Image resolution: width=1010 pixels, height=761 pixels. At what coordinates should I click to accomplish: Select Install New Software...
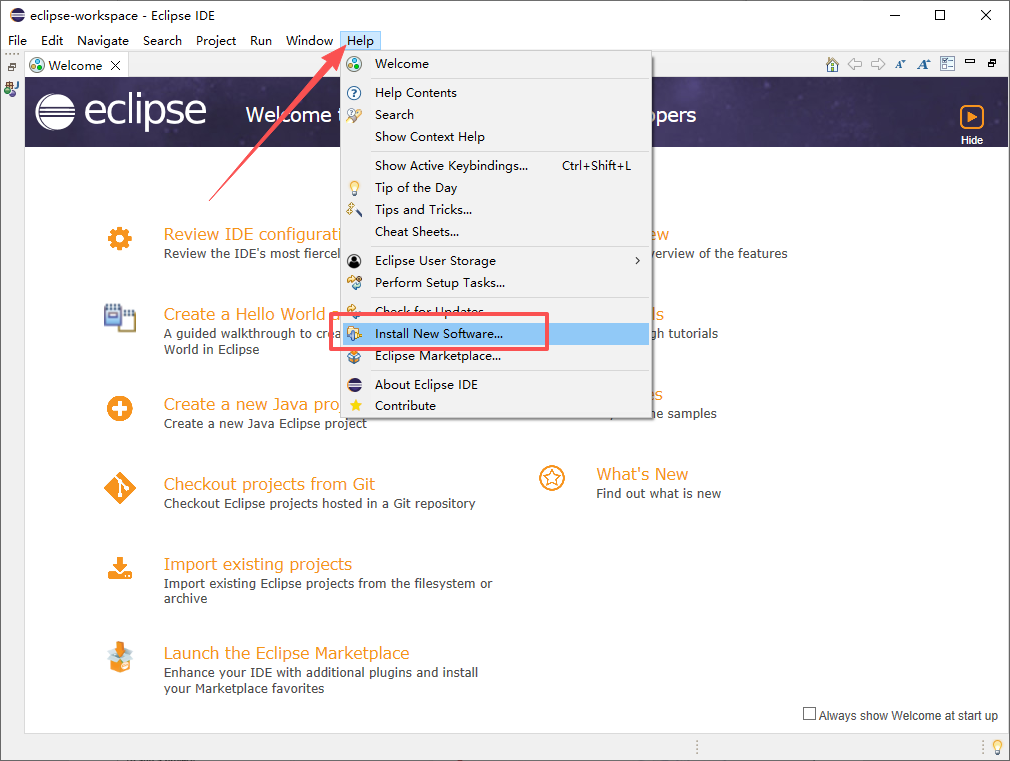(x=495, y=334)
